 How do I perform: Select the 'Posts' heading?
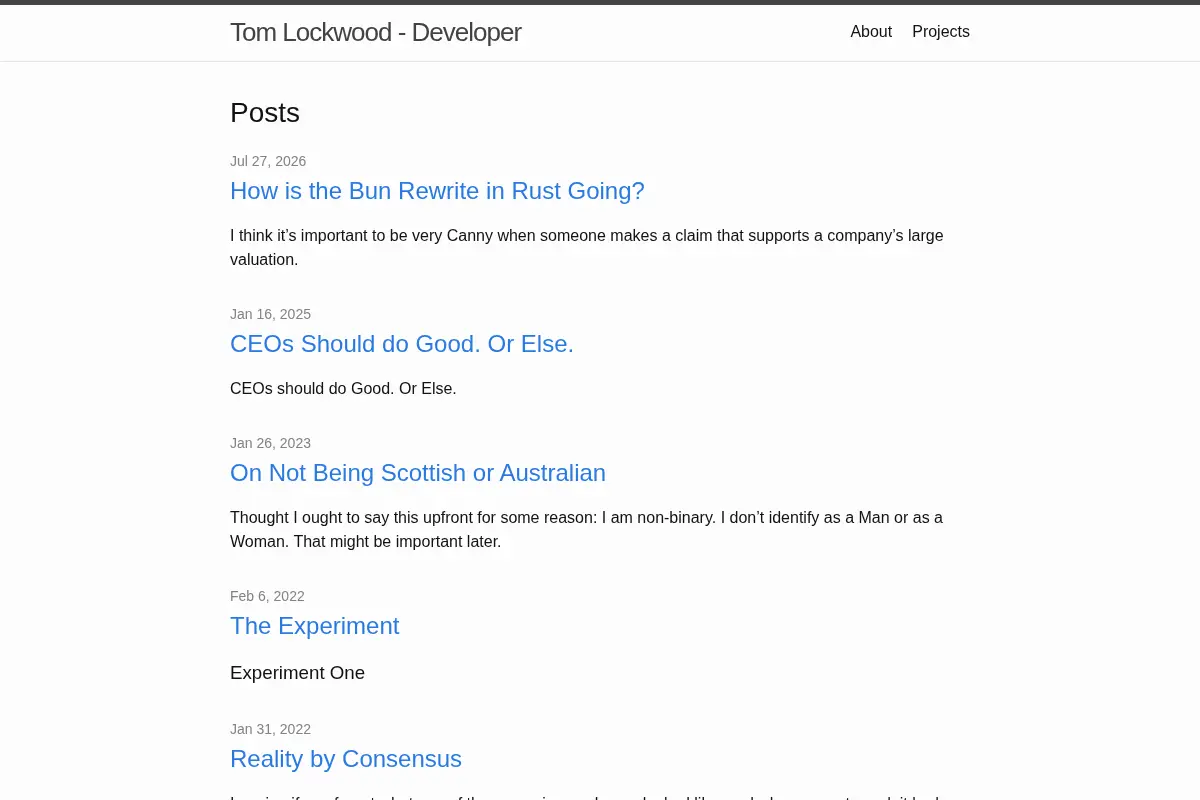265,113
